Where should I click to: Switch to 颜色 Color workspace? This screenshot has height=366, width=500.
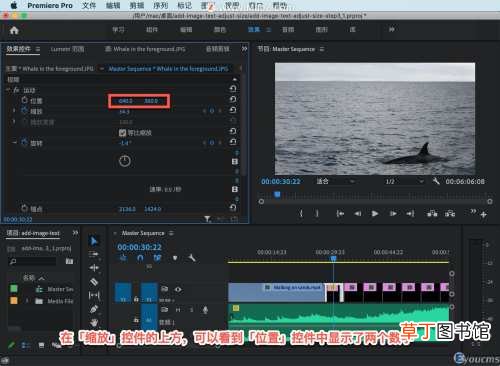click(220, 30)
